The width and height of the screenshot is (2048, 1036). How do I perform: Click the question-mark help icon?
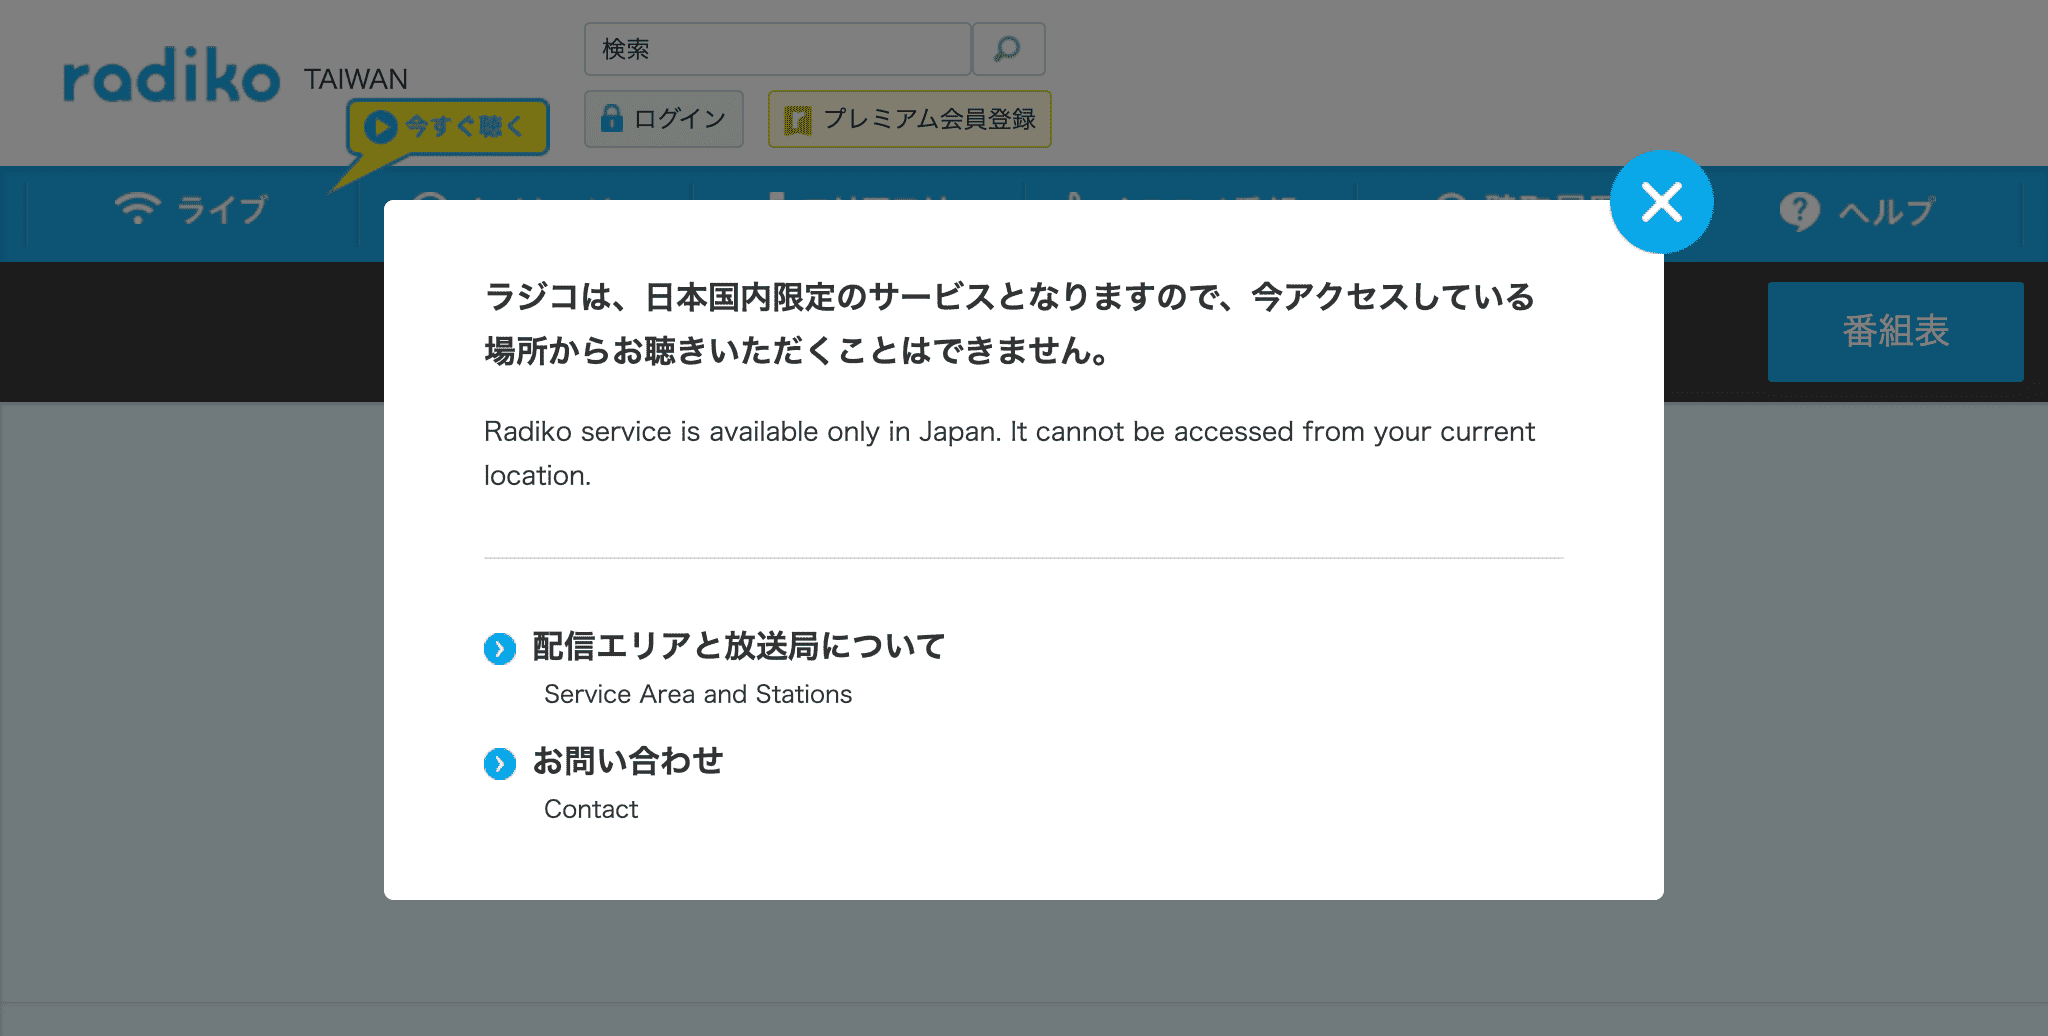click(x=1802, y=209)
